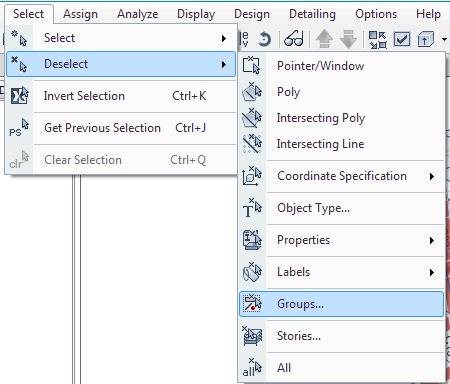Screen dimensions: 450x384
Task: Click the Groups deselect icon
Action: pos(252,303)
